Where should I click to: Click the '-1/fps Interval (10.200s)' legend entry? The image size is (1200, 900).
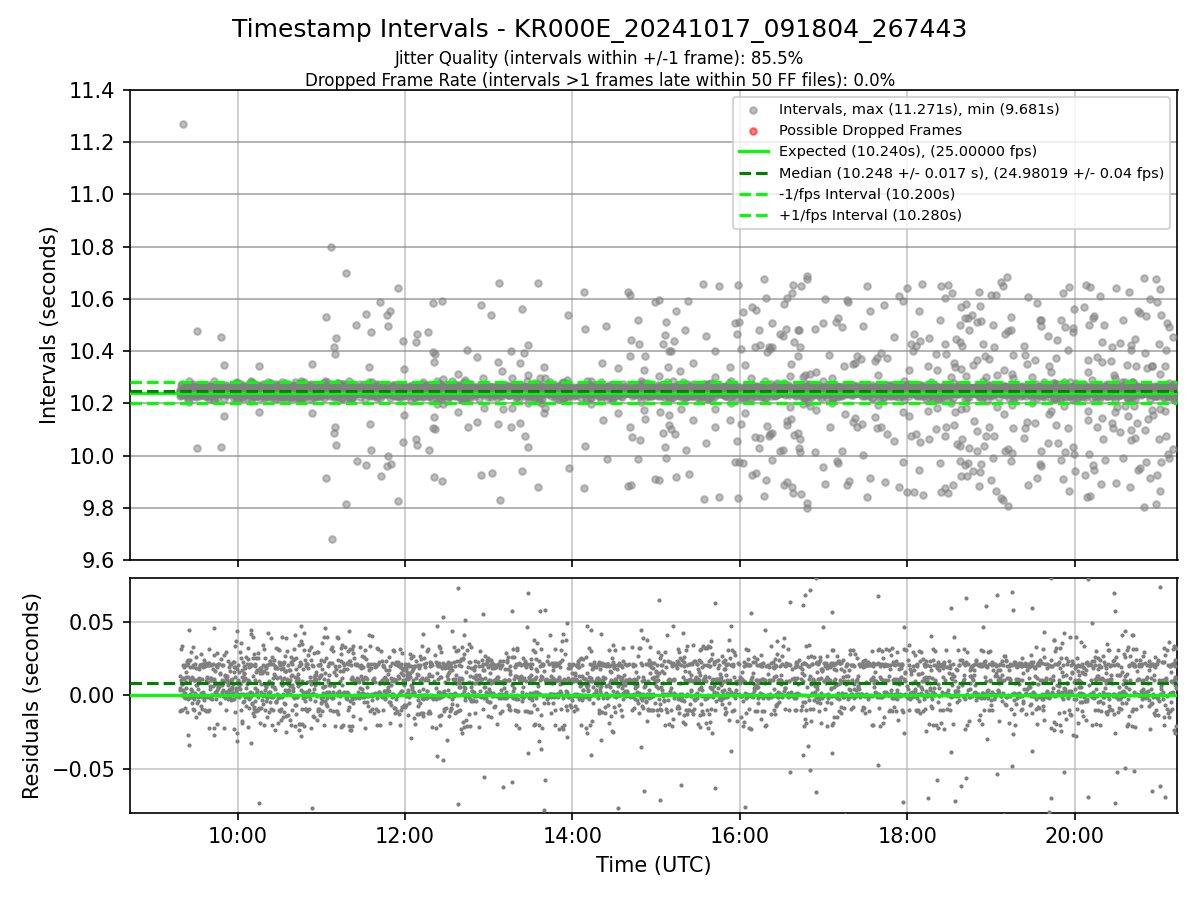(866, 193)
